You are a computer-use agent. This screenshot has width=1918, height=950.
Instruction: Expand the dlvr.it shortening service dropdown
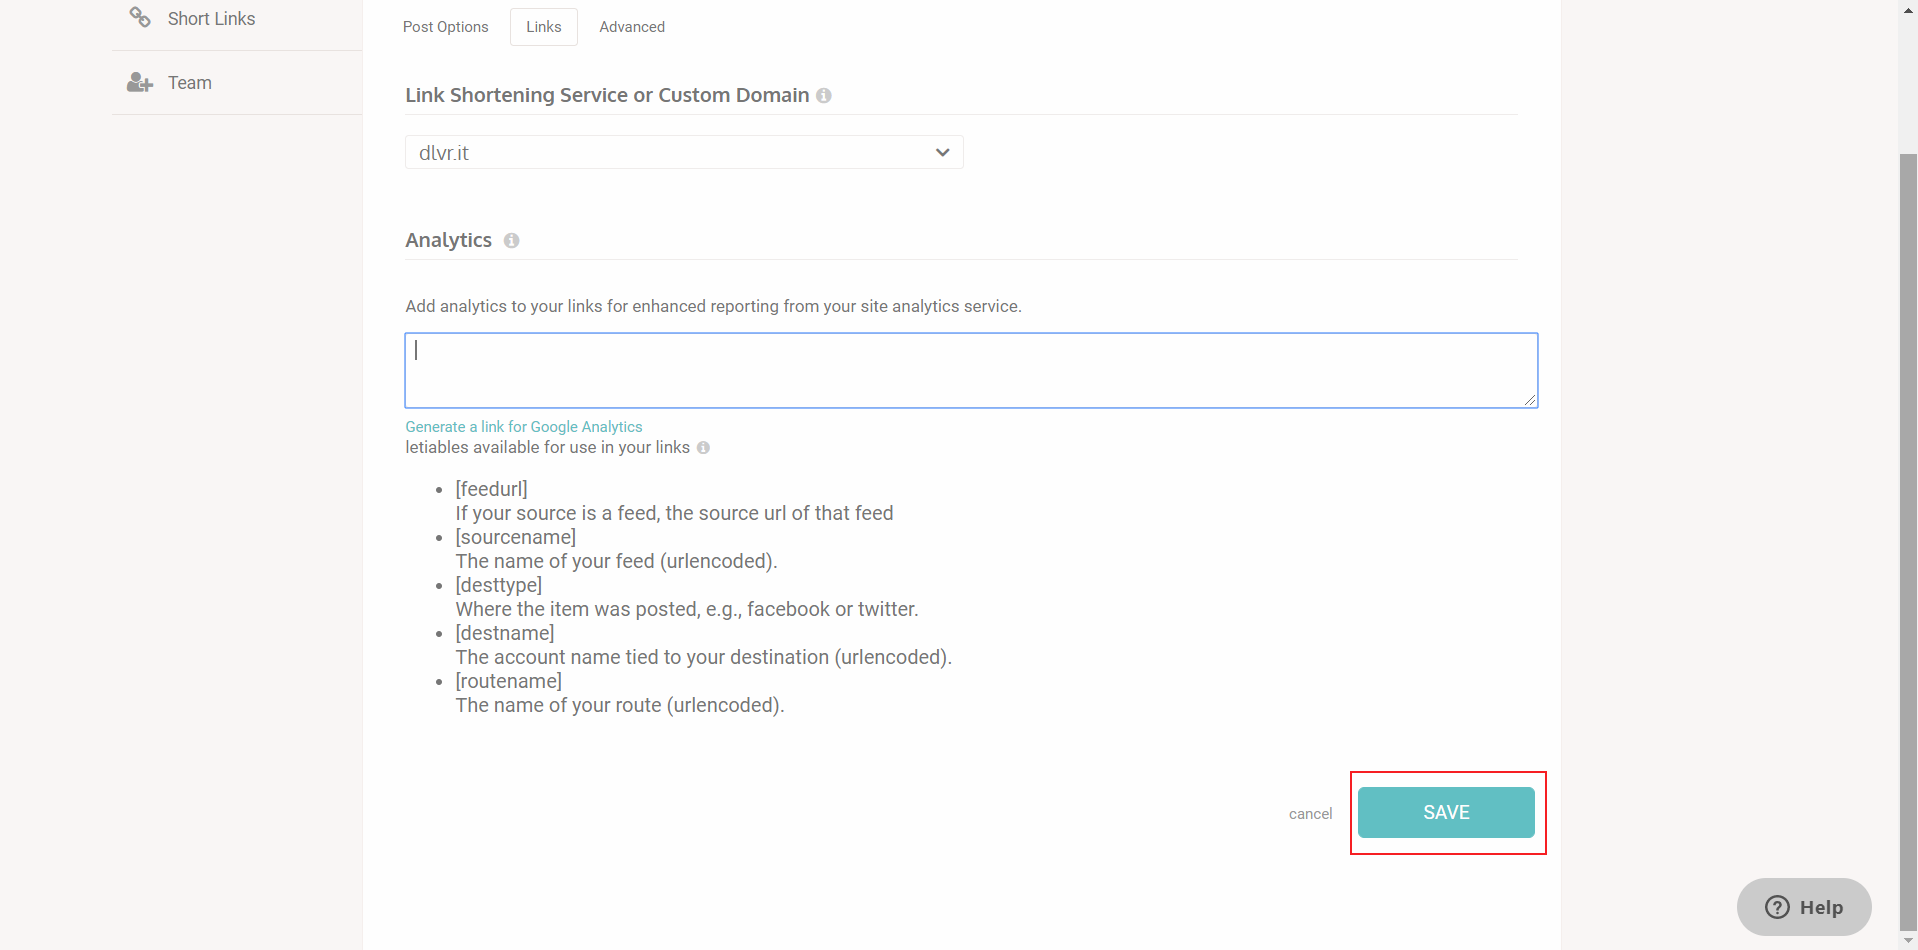click(684, 152)
